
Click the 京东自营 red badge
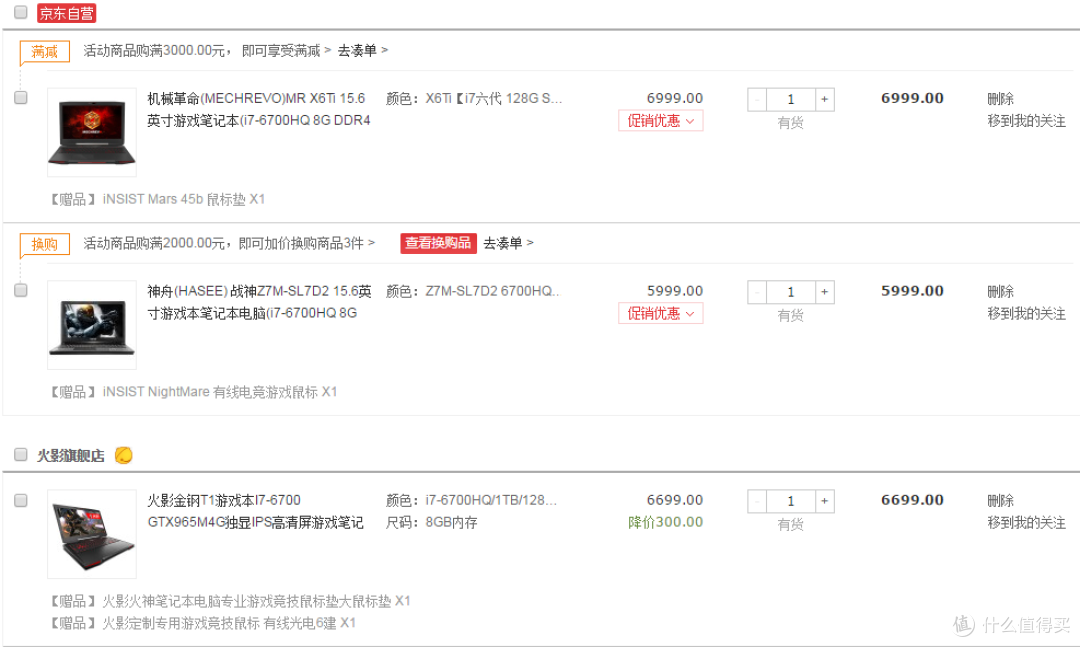(x=66, y=13)
